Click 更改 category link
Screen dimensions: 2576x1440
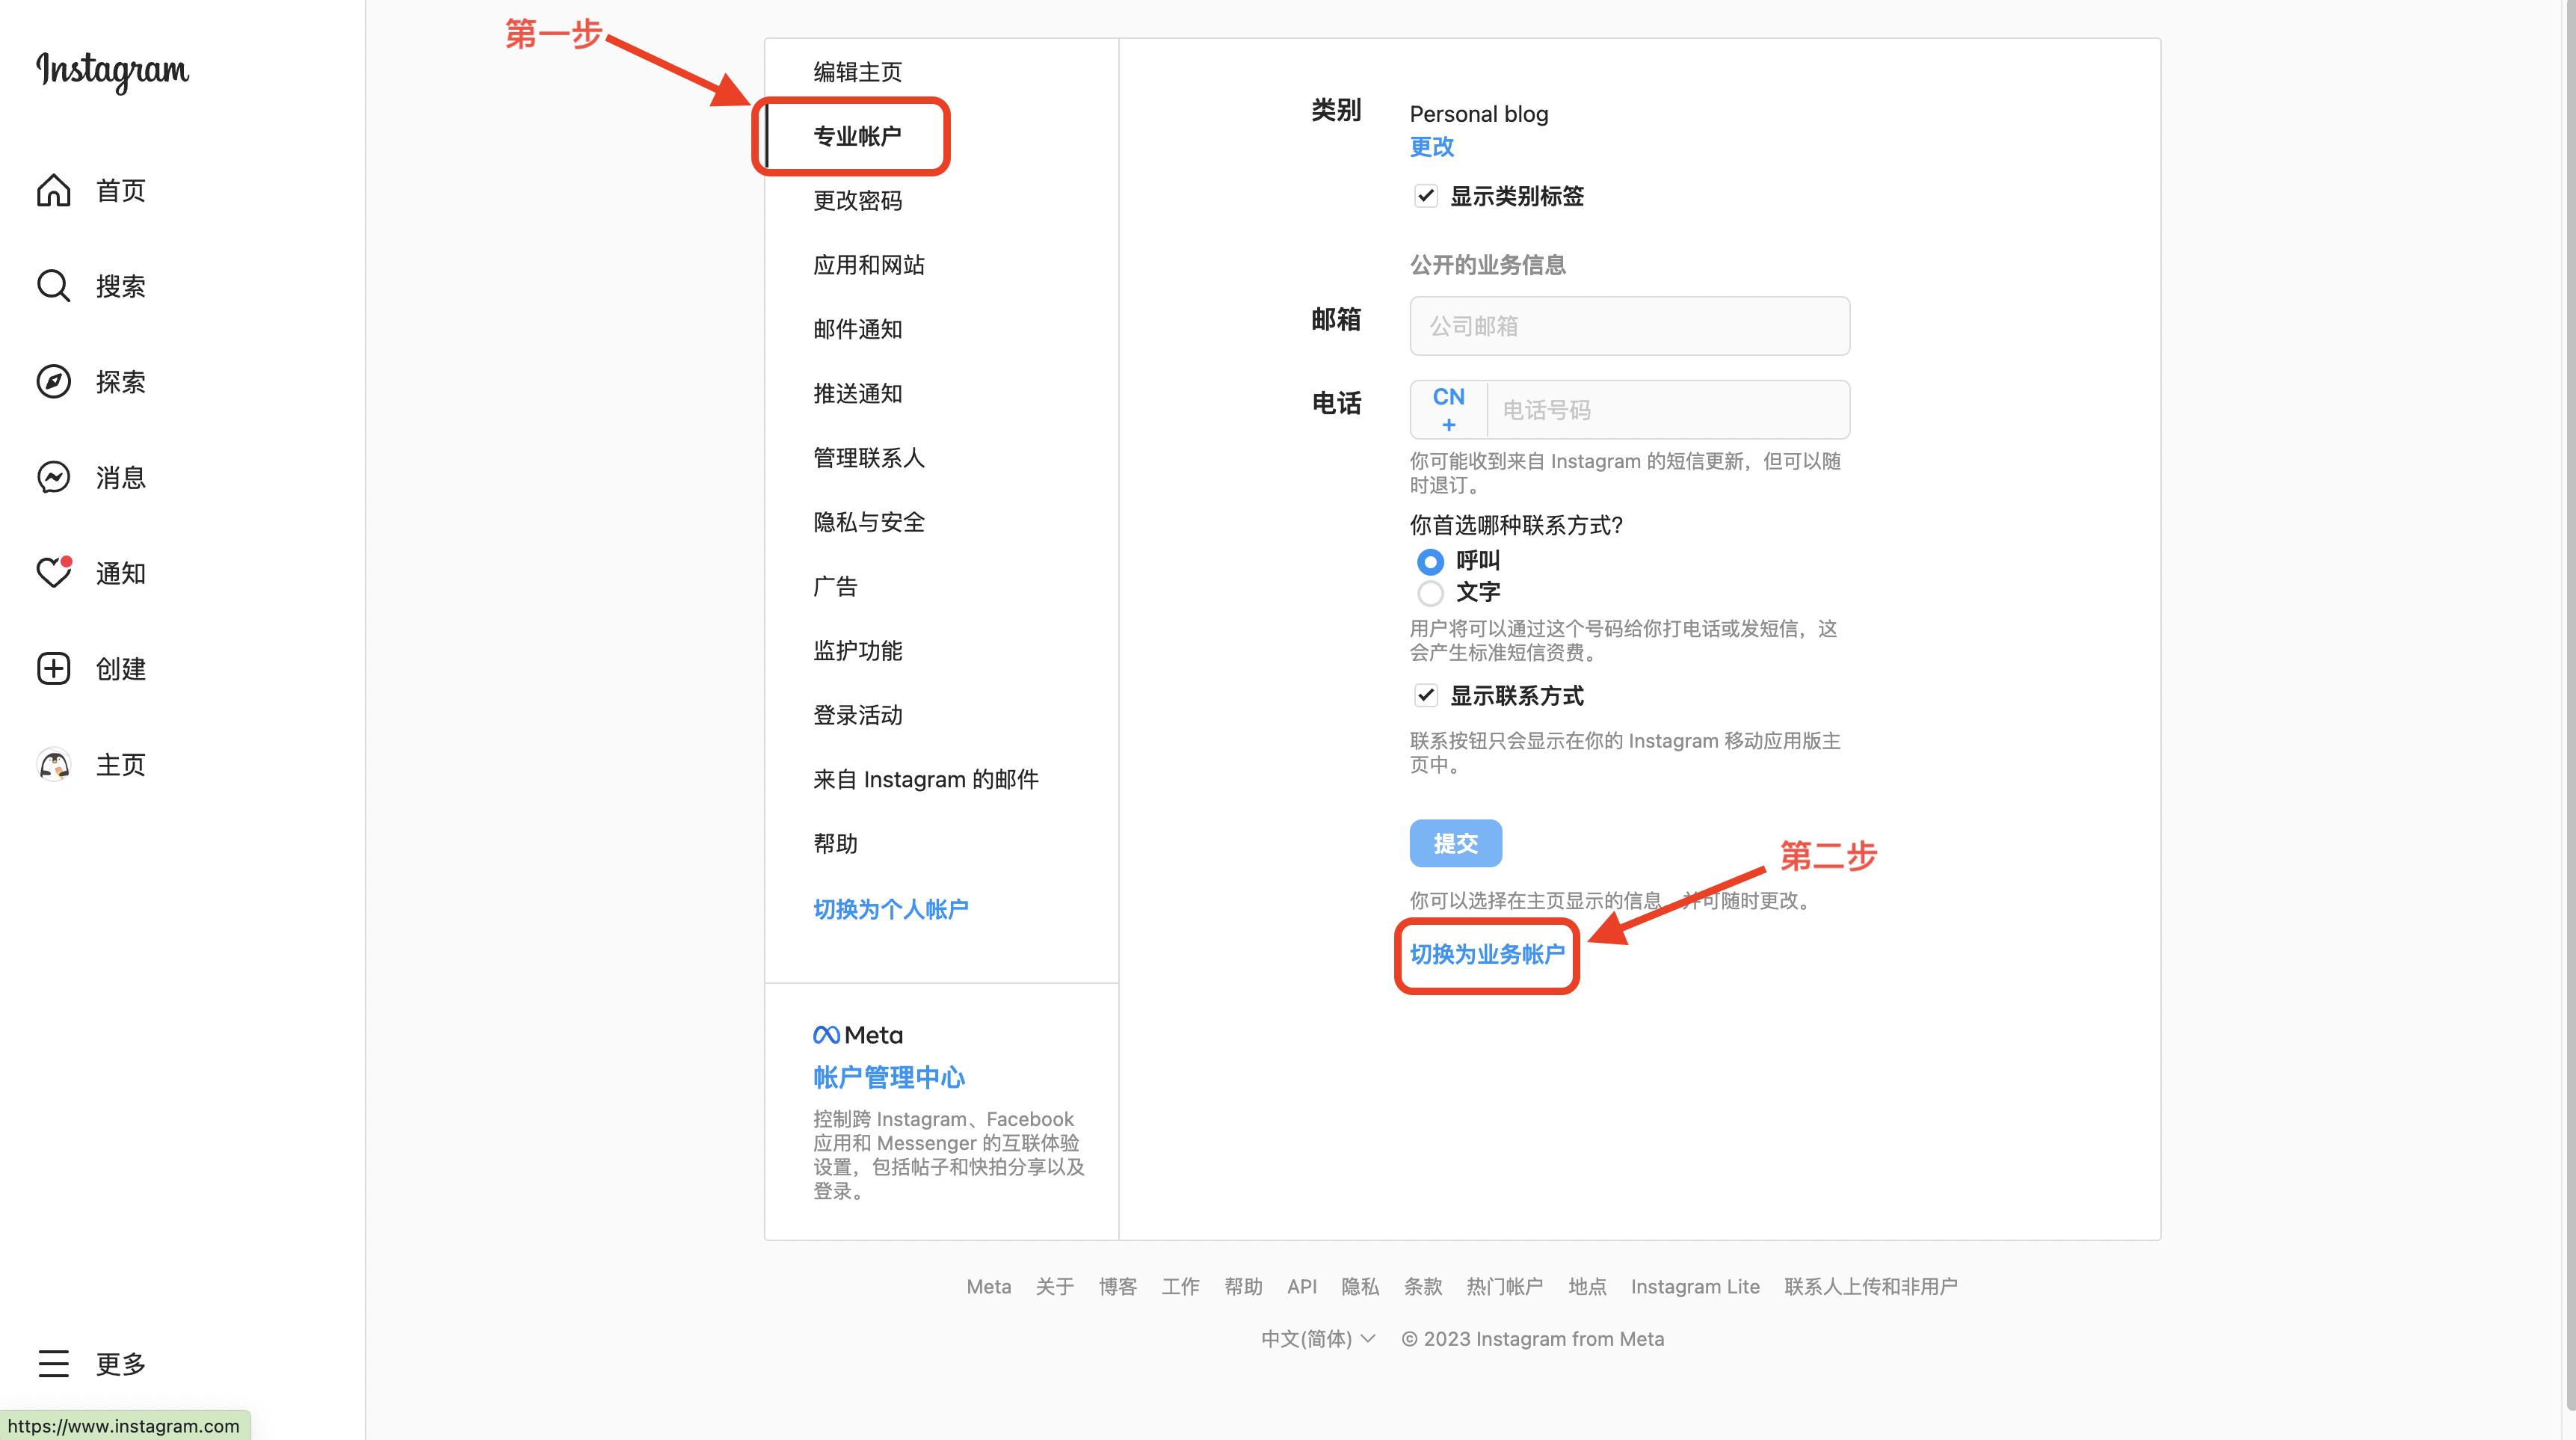point(1432,147)
